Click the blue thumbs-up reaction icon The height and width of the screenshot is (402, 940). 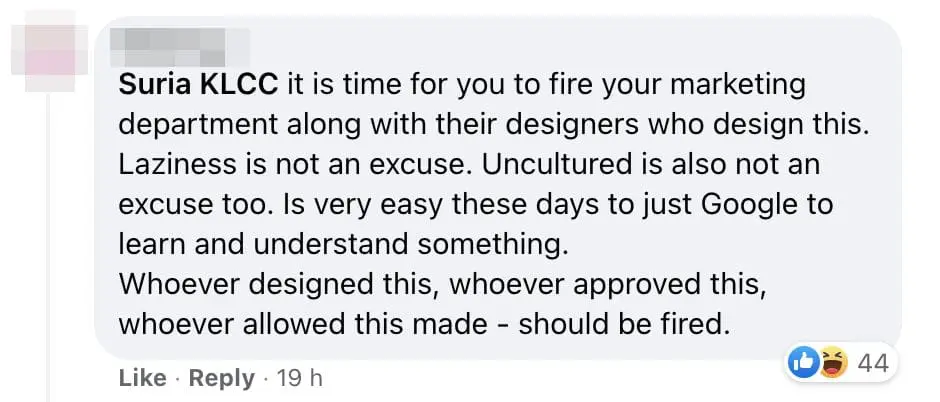(804, 362)
